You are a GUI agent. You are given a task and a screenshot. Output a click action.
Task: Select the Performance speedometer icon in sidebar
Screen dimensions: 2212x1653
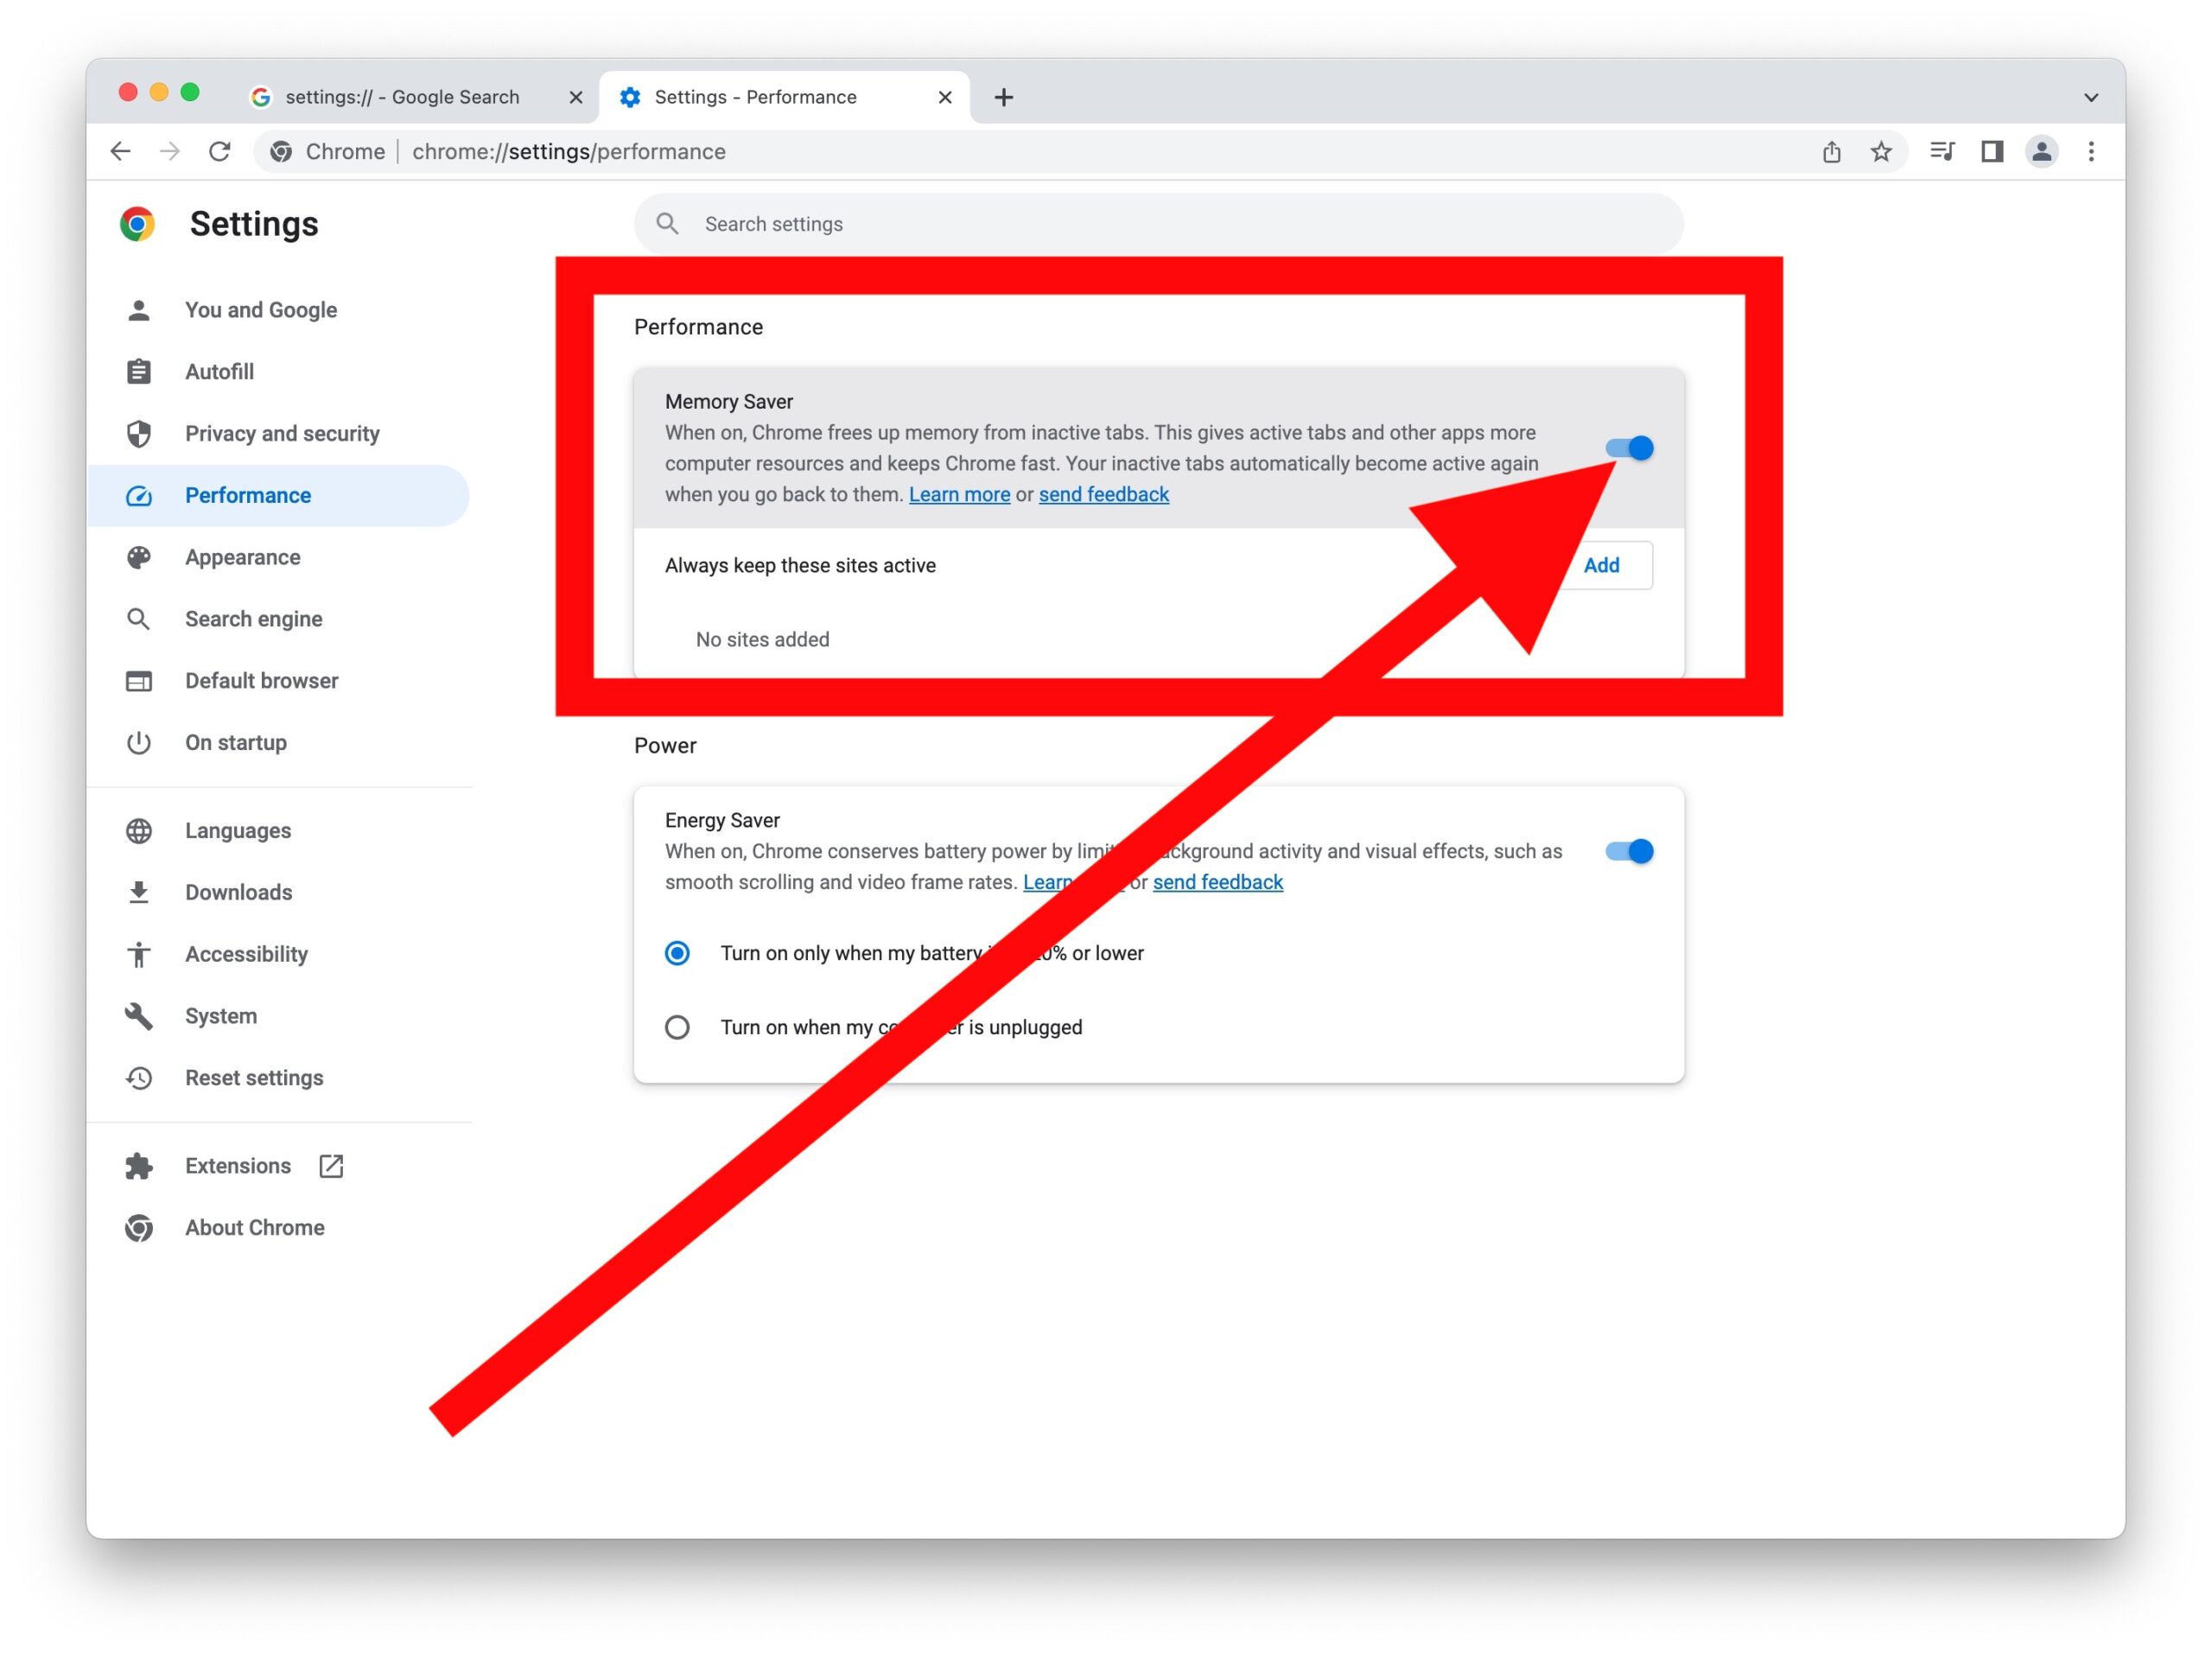pyautogui.click(x=139, y=495)
